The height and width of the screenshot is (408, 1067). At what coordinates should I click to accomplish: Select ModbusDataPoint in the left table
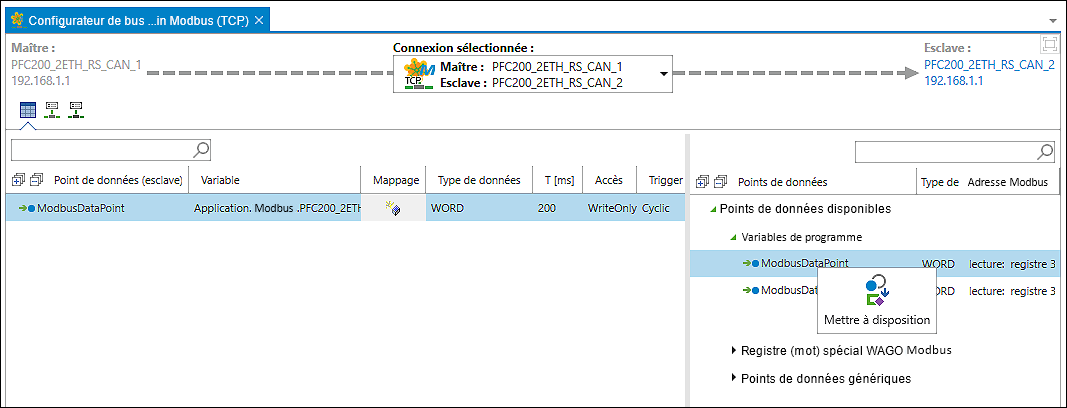tap(81, 208)
